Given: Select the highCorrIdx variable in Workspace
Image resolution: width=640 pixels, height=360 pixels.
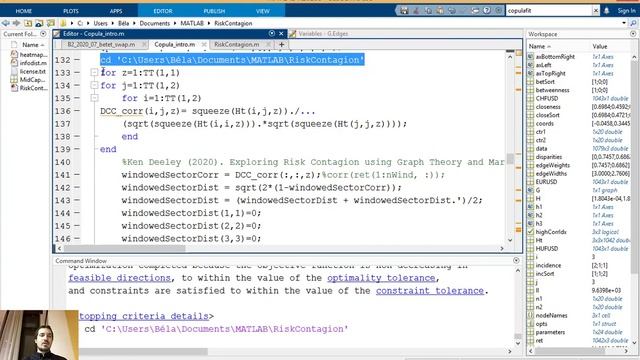Looking at the screenshot, I should coord(551,232).
